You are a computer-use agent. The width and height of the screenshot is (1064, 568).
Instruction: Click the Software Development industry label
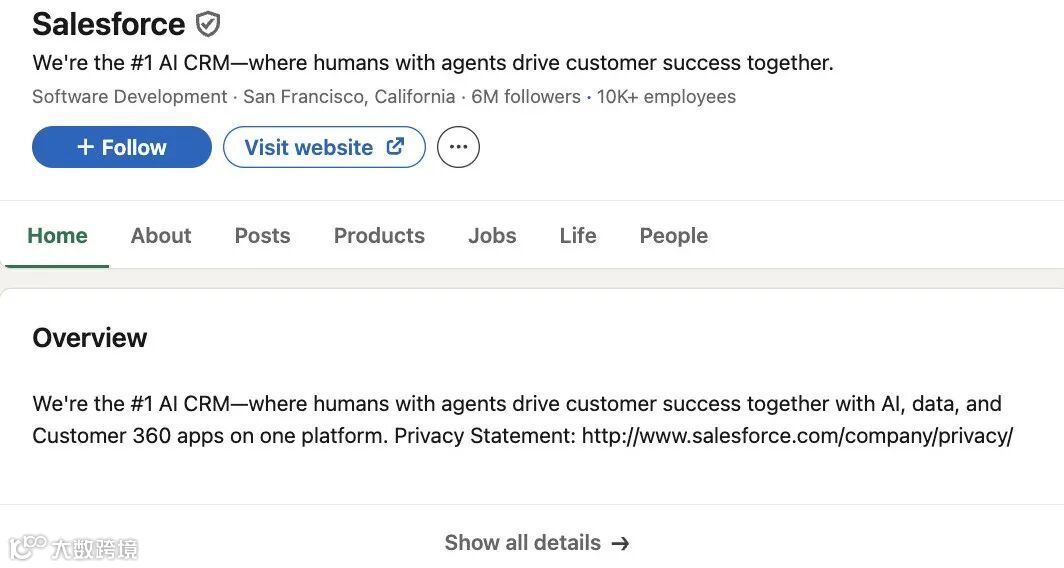click(x=130, y=97)
